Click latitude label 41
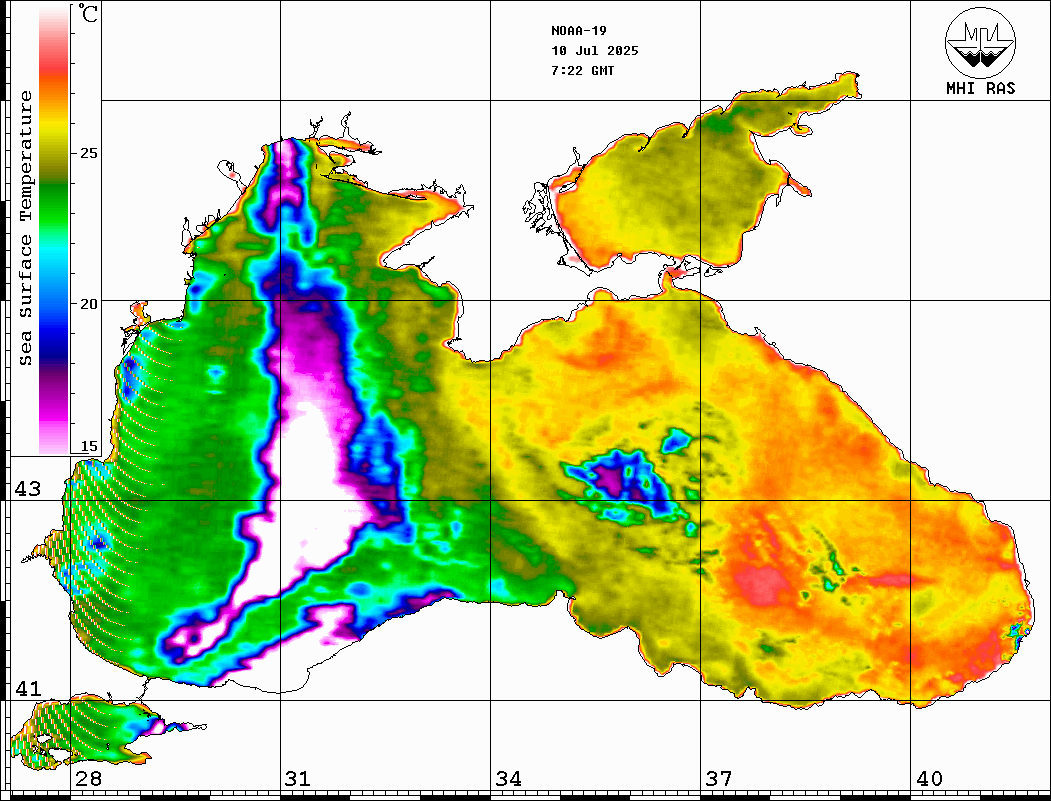The width and height of the screenshot is (1051, 801). pyautogui.click(x=27, y=688)
